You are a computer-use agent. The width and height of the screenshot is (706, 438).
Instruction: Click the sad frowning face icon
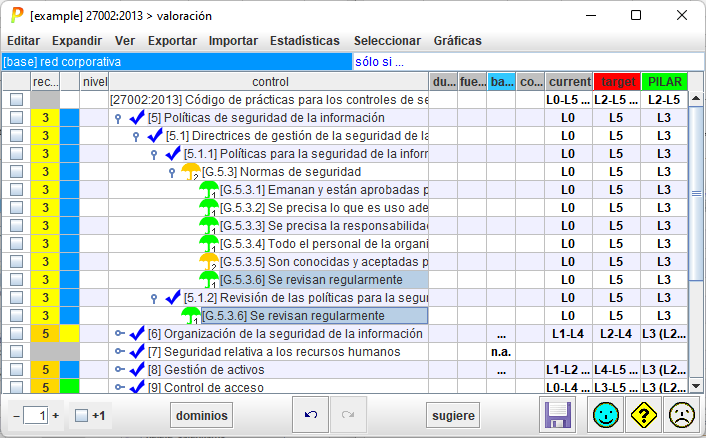coord(682,415)
